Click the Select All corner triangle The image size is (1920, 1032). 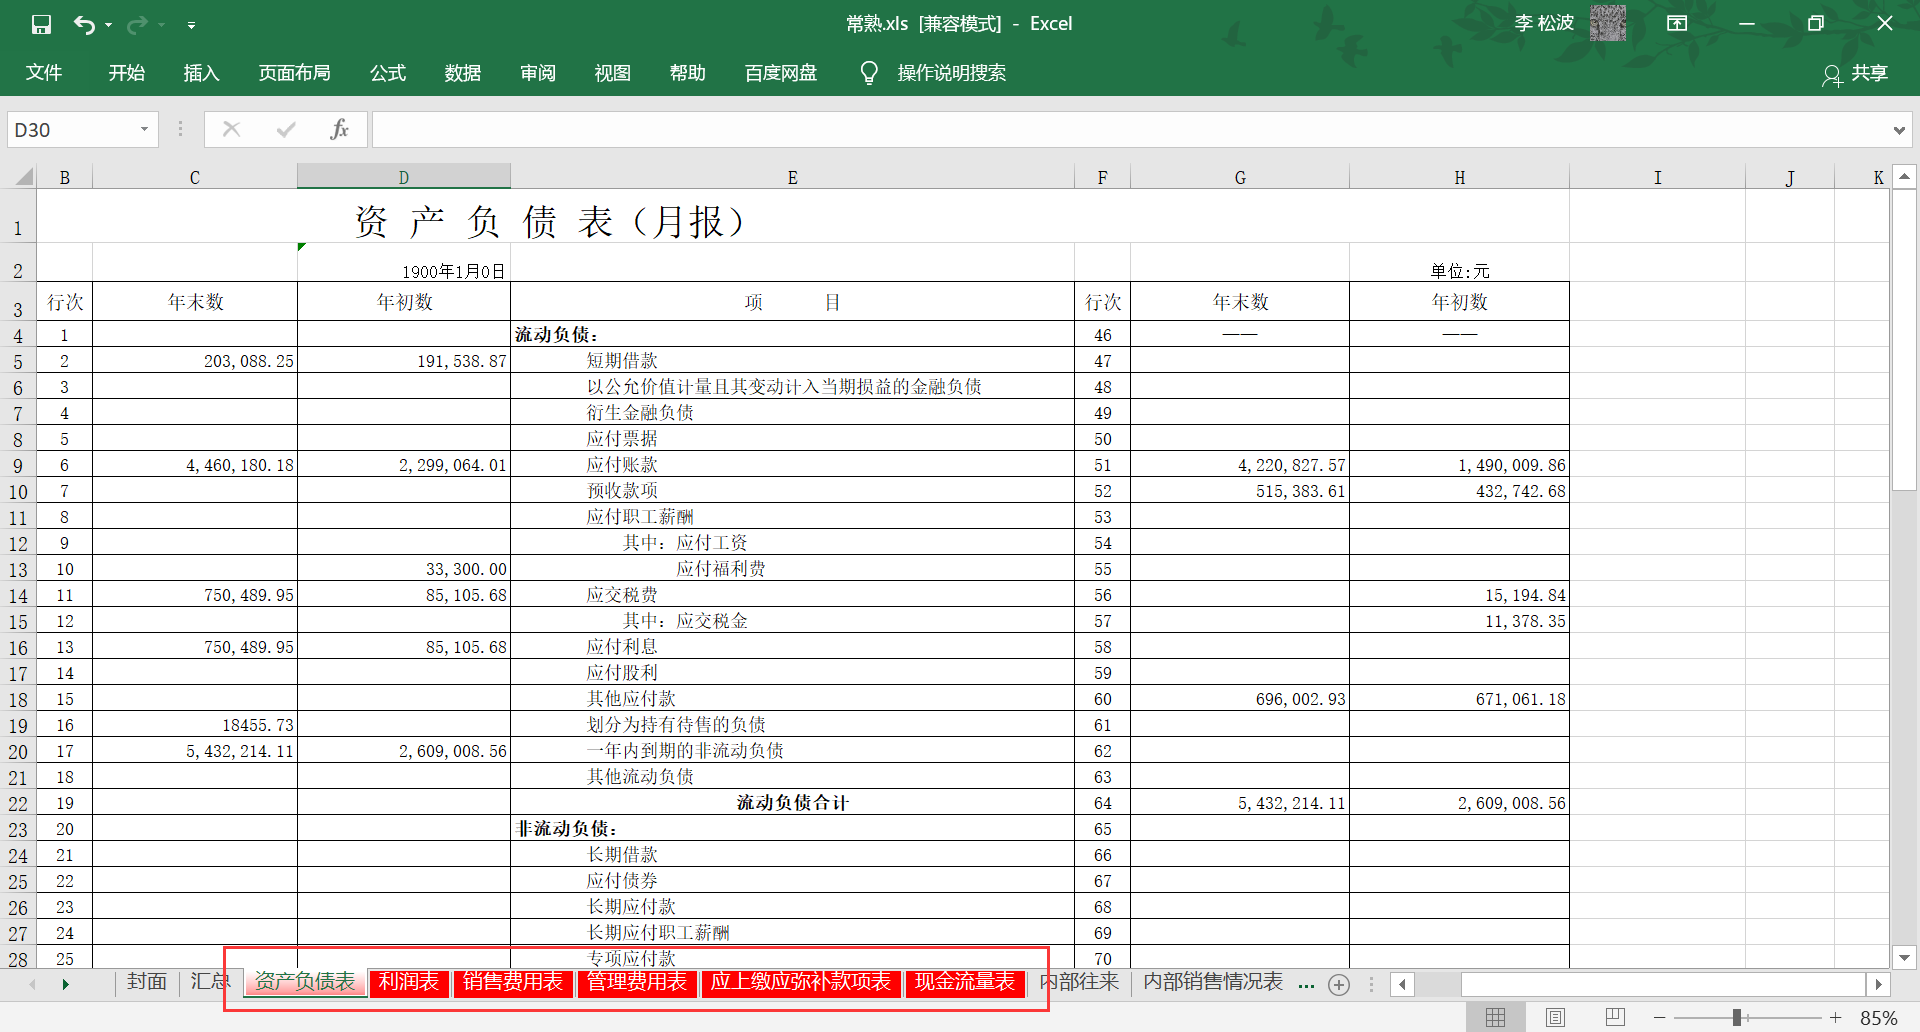[x=23, y=177]
